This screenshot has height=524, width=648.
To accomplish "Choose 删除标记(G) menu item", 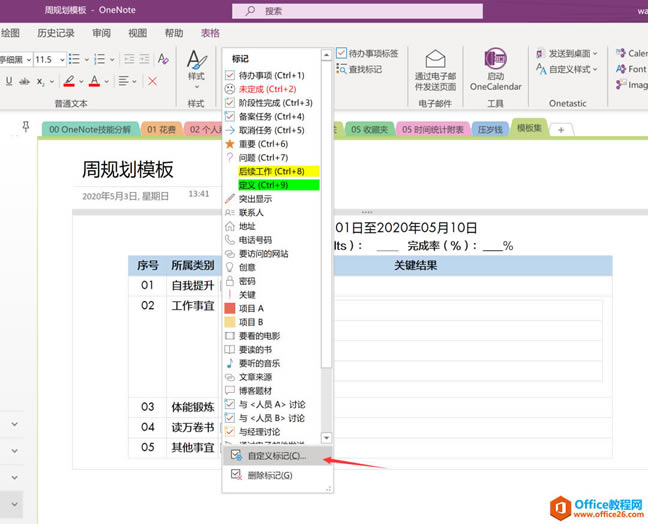I will 277,475.
